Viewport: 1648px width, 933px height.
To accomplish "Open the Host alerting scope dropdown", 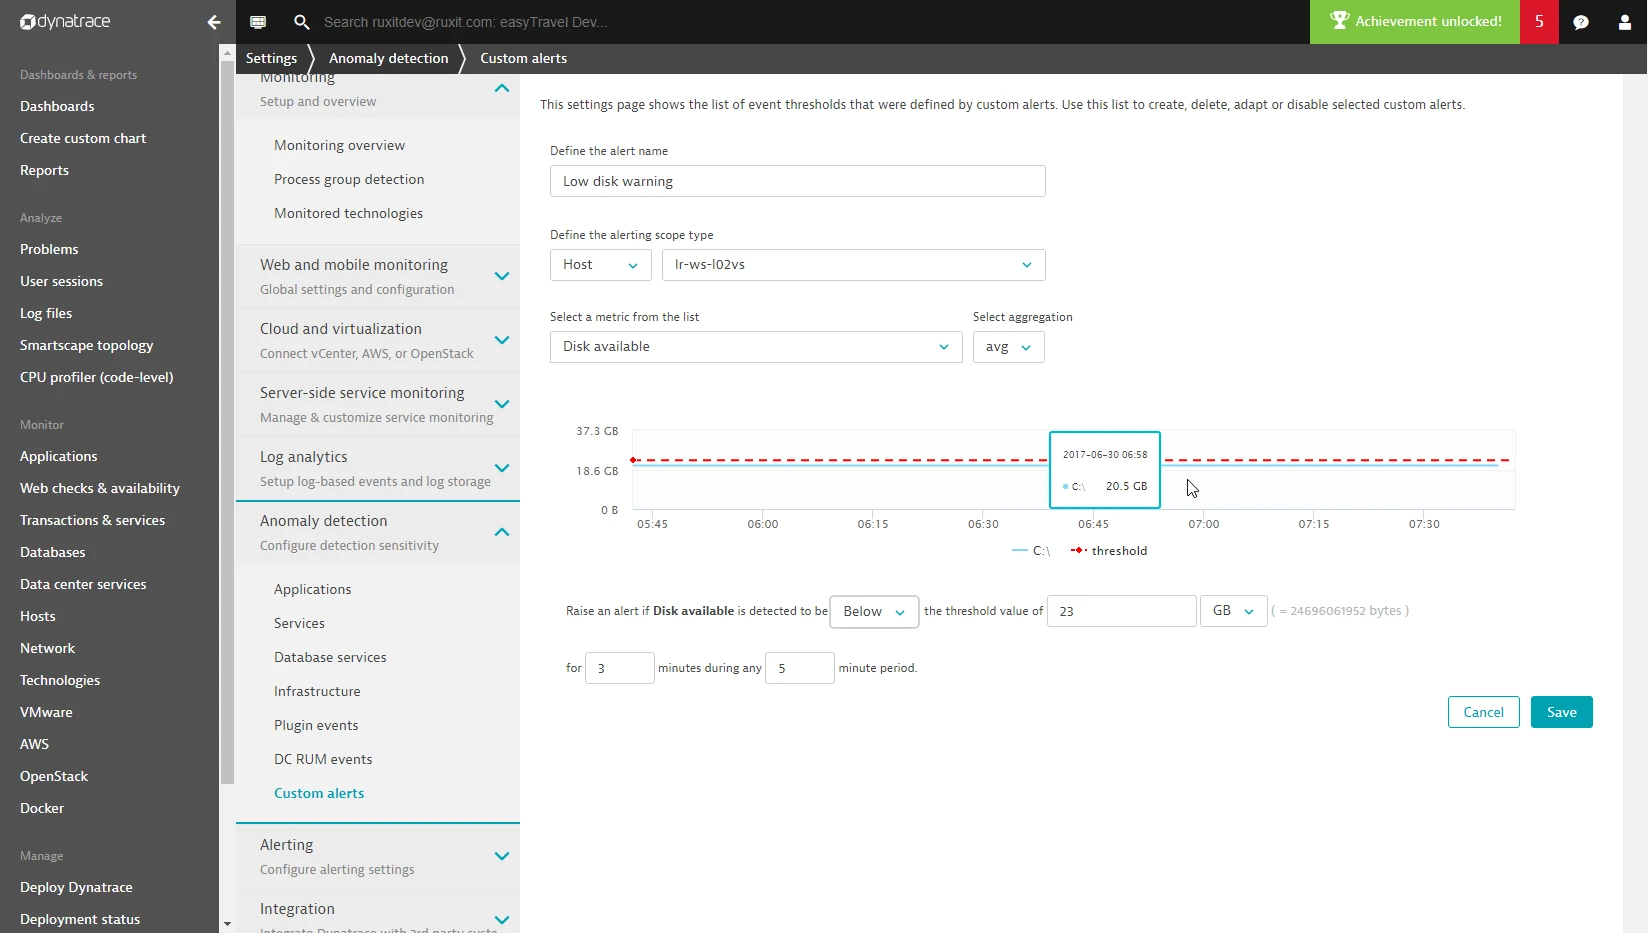I will (599, 265).
